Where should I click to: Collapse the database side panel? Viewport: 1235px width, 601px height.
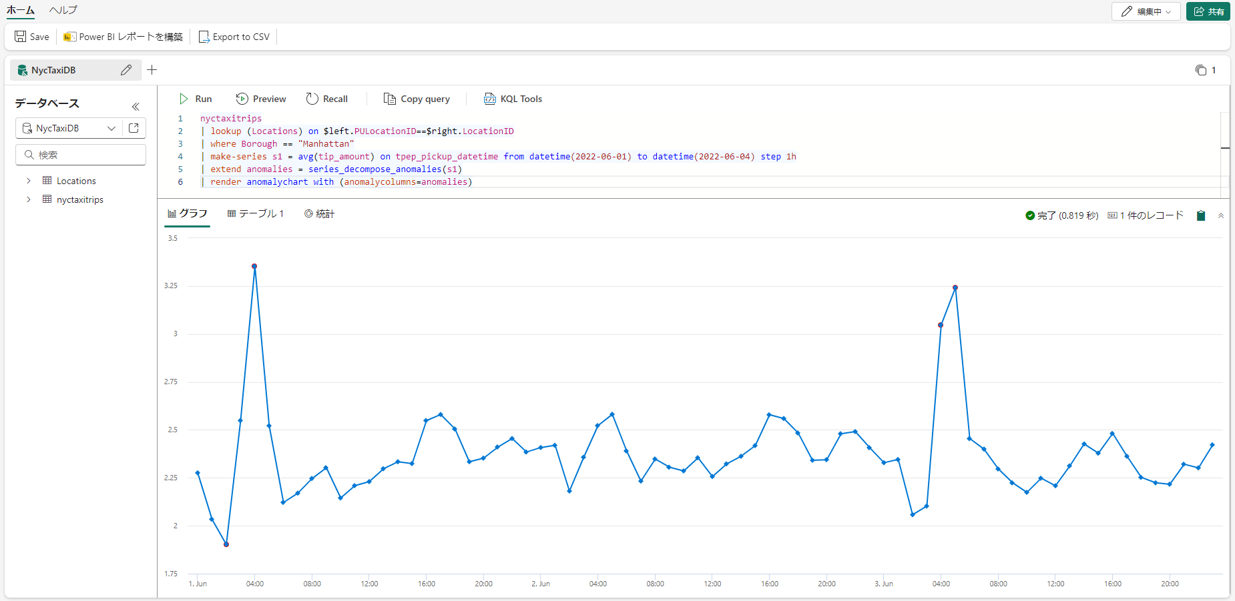point(136,106)
